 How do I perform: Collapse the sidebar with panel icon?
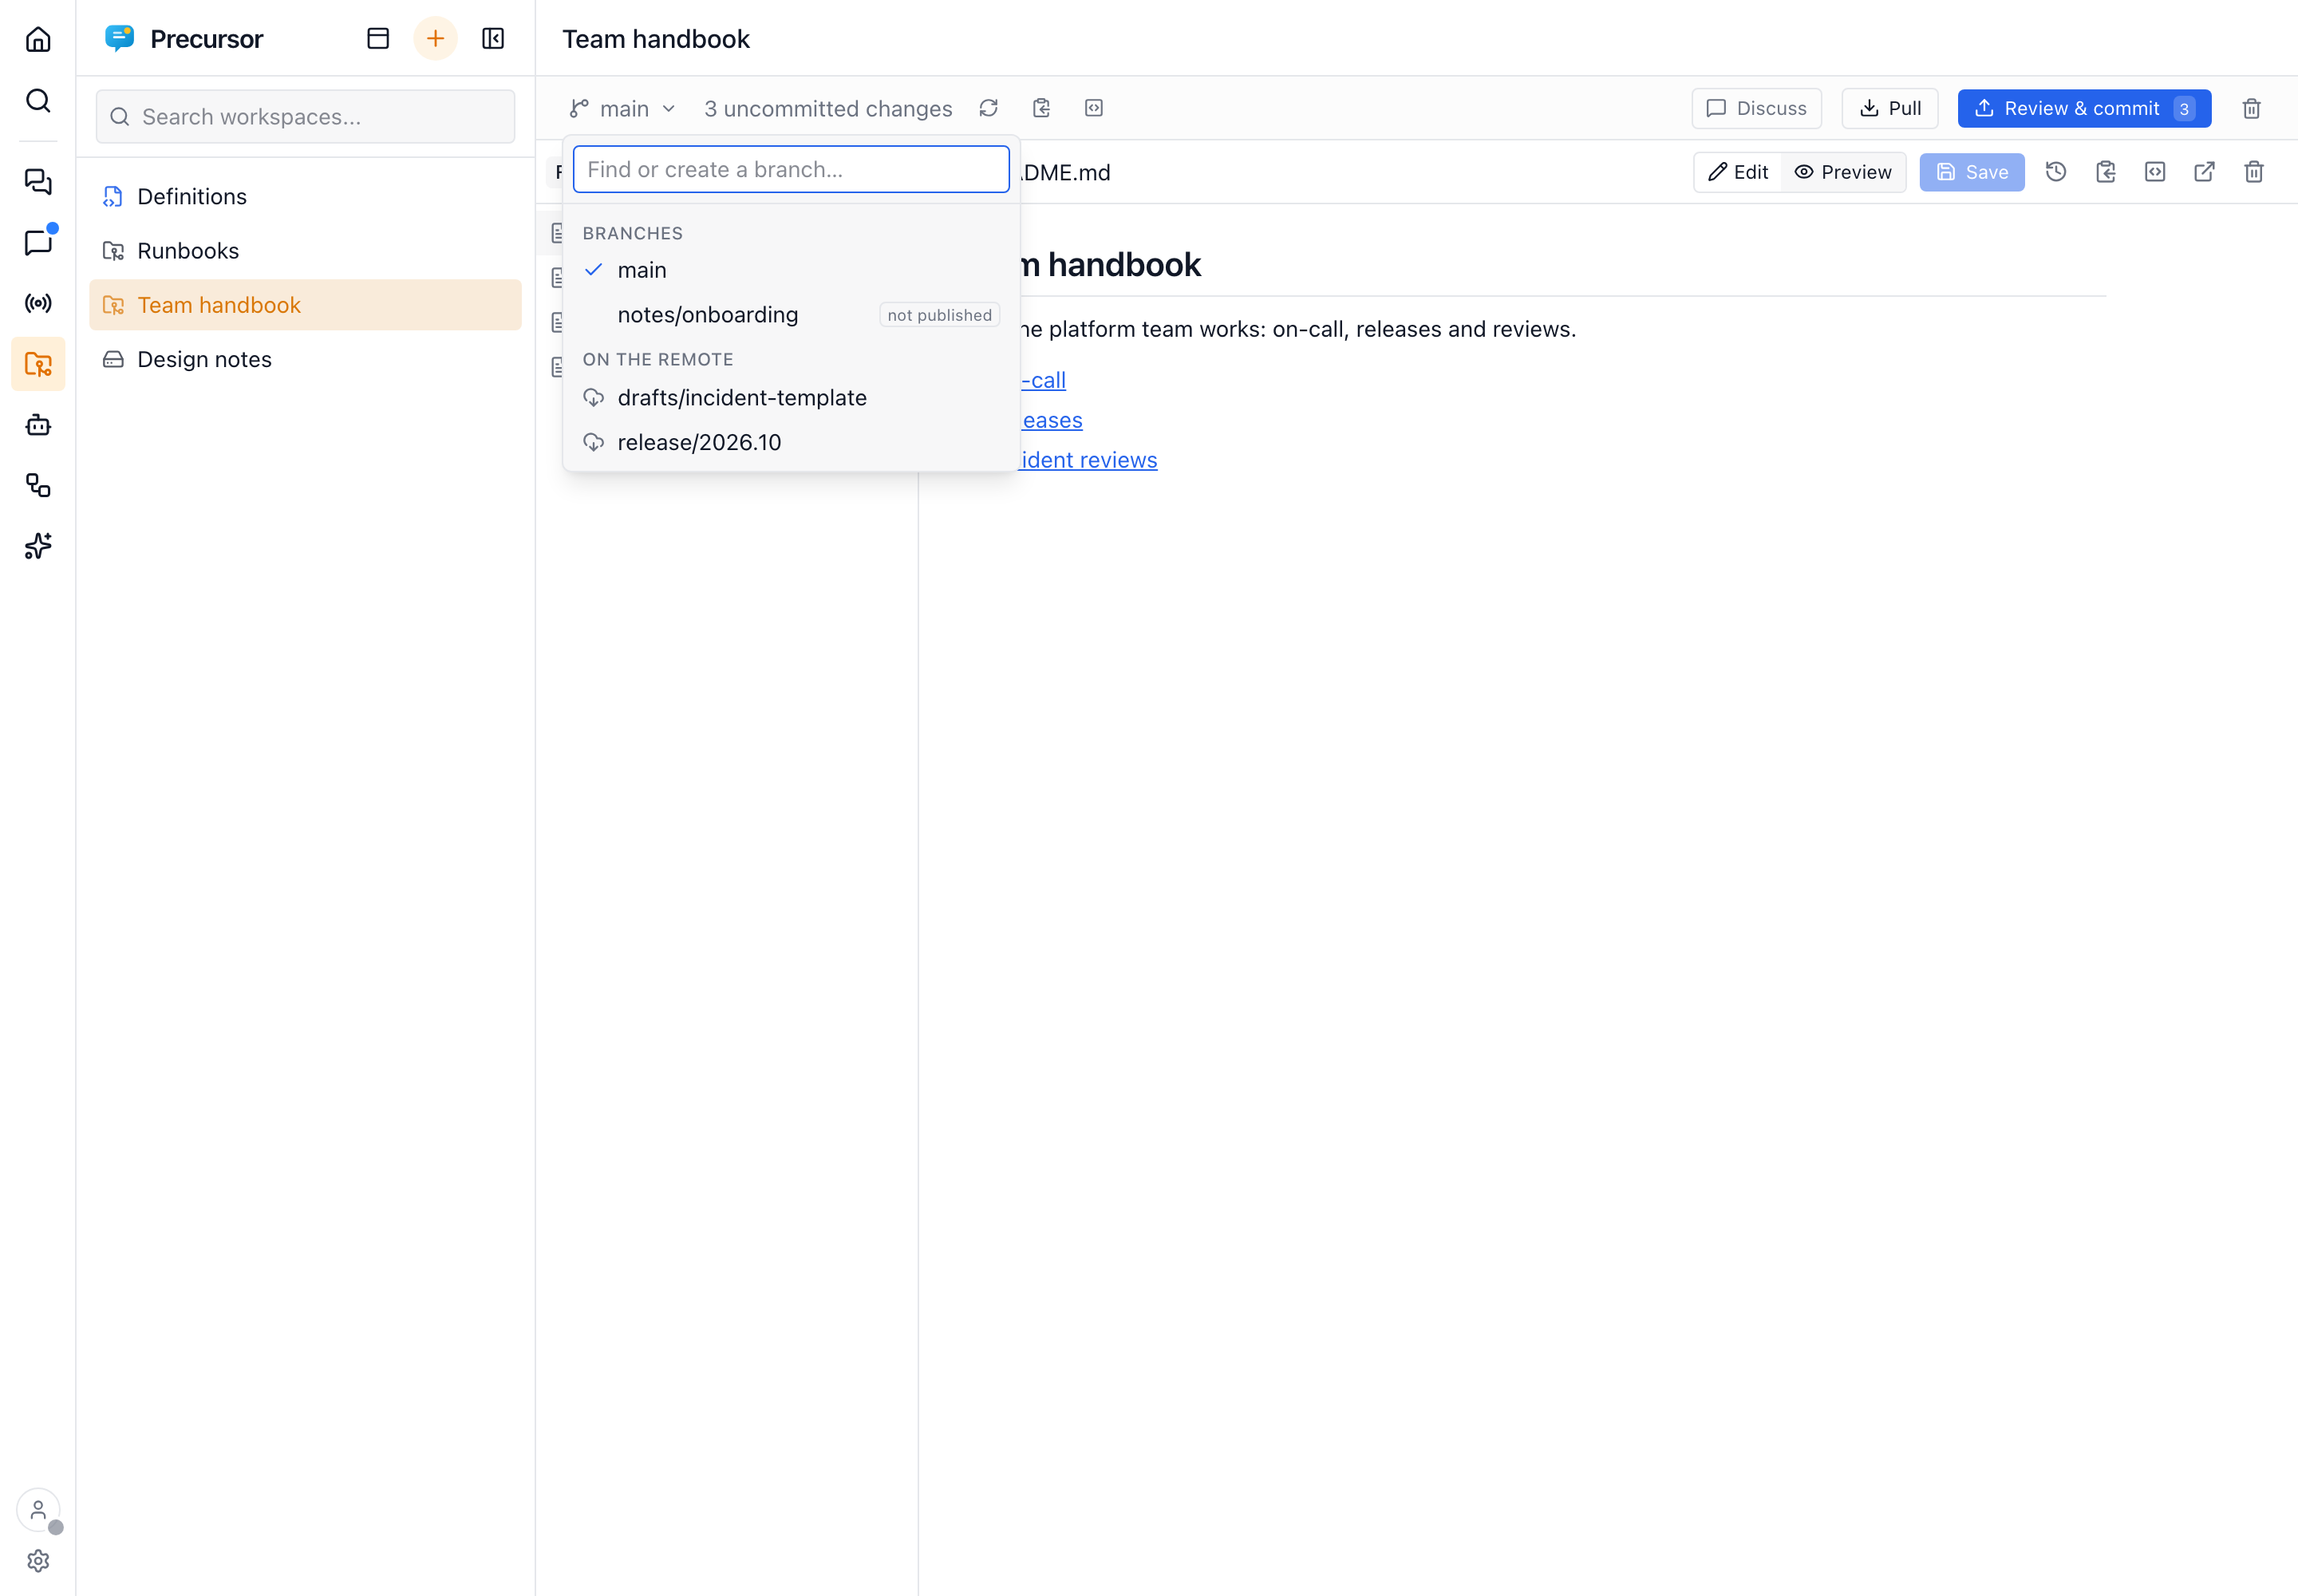click(x=493, y=38)
